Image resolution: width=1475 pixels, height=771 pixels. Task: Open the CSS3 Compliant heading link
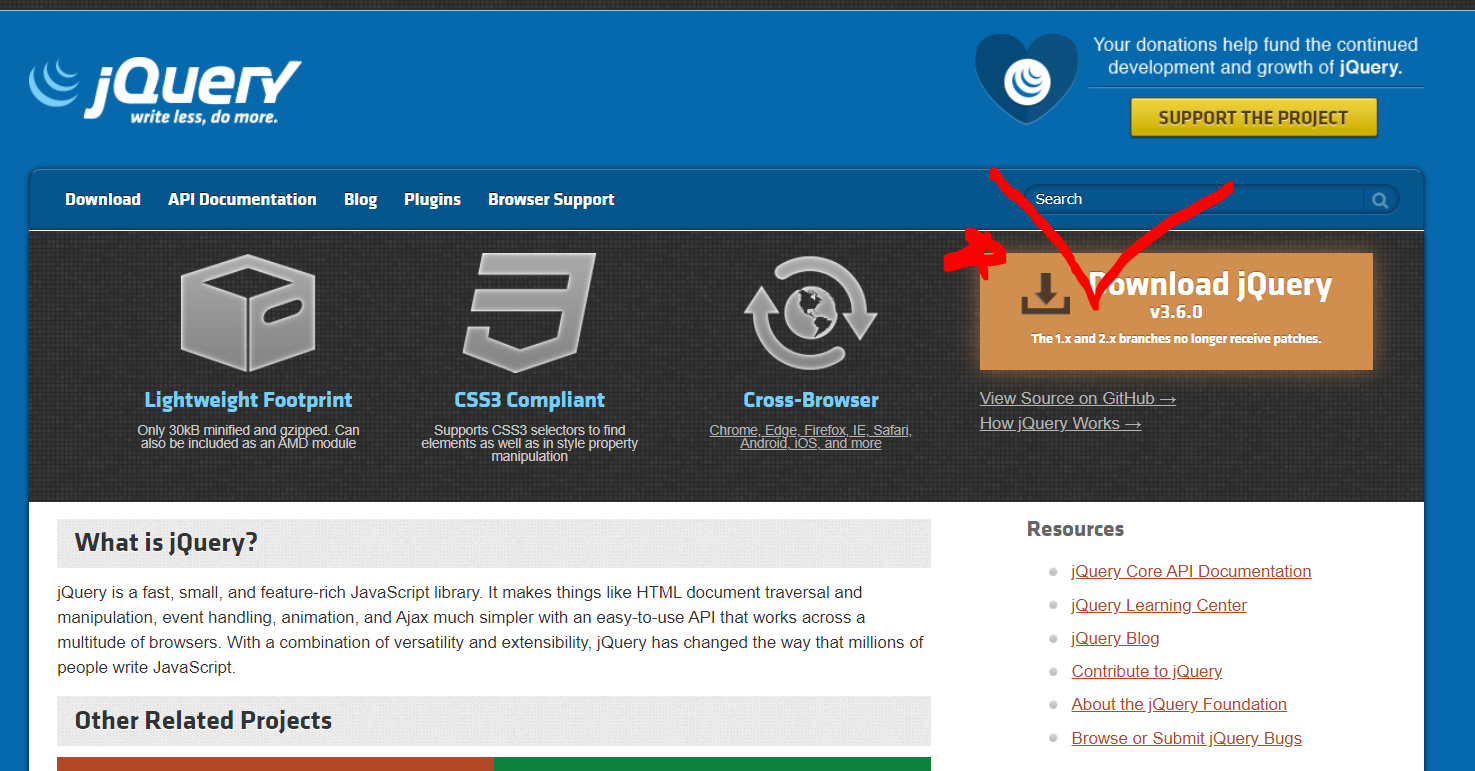[x=529, y=400]
